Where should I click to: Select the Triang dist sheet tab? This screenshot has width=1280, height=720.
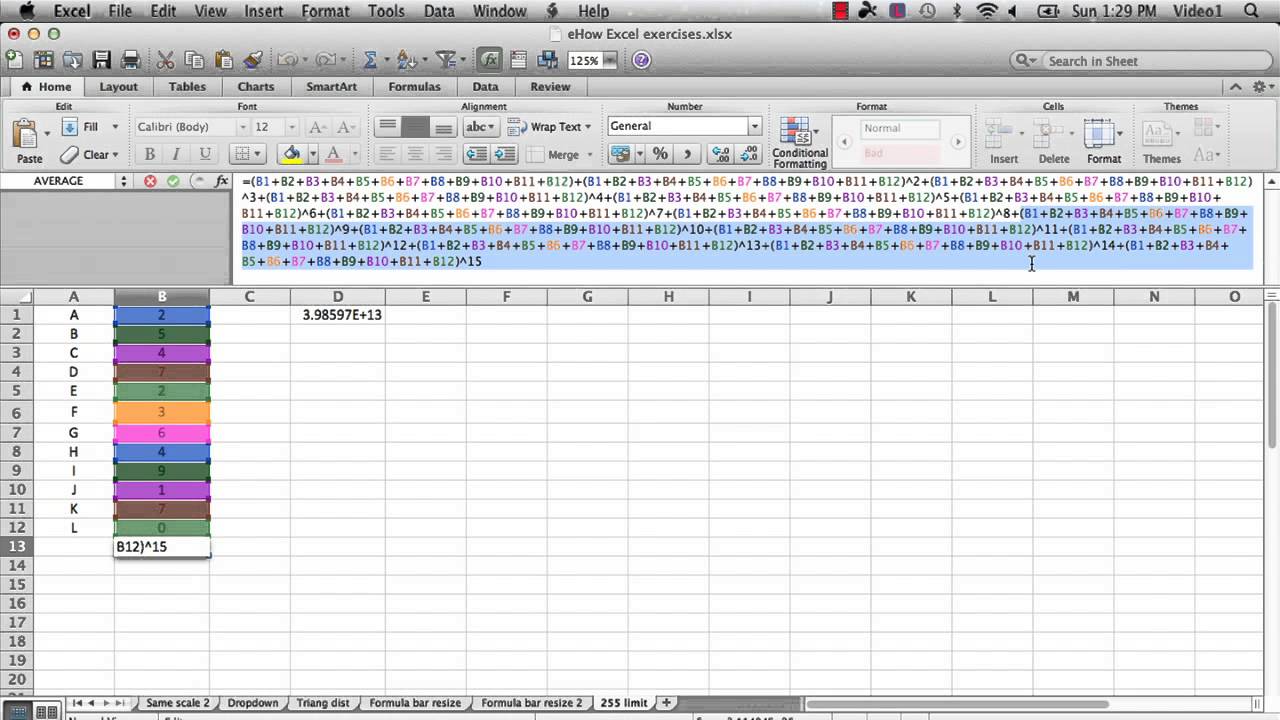pos(322,703)
